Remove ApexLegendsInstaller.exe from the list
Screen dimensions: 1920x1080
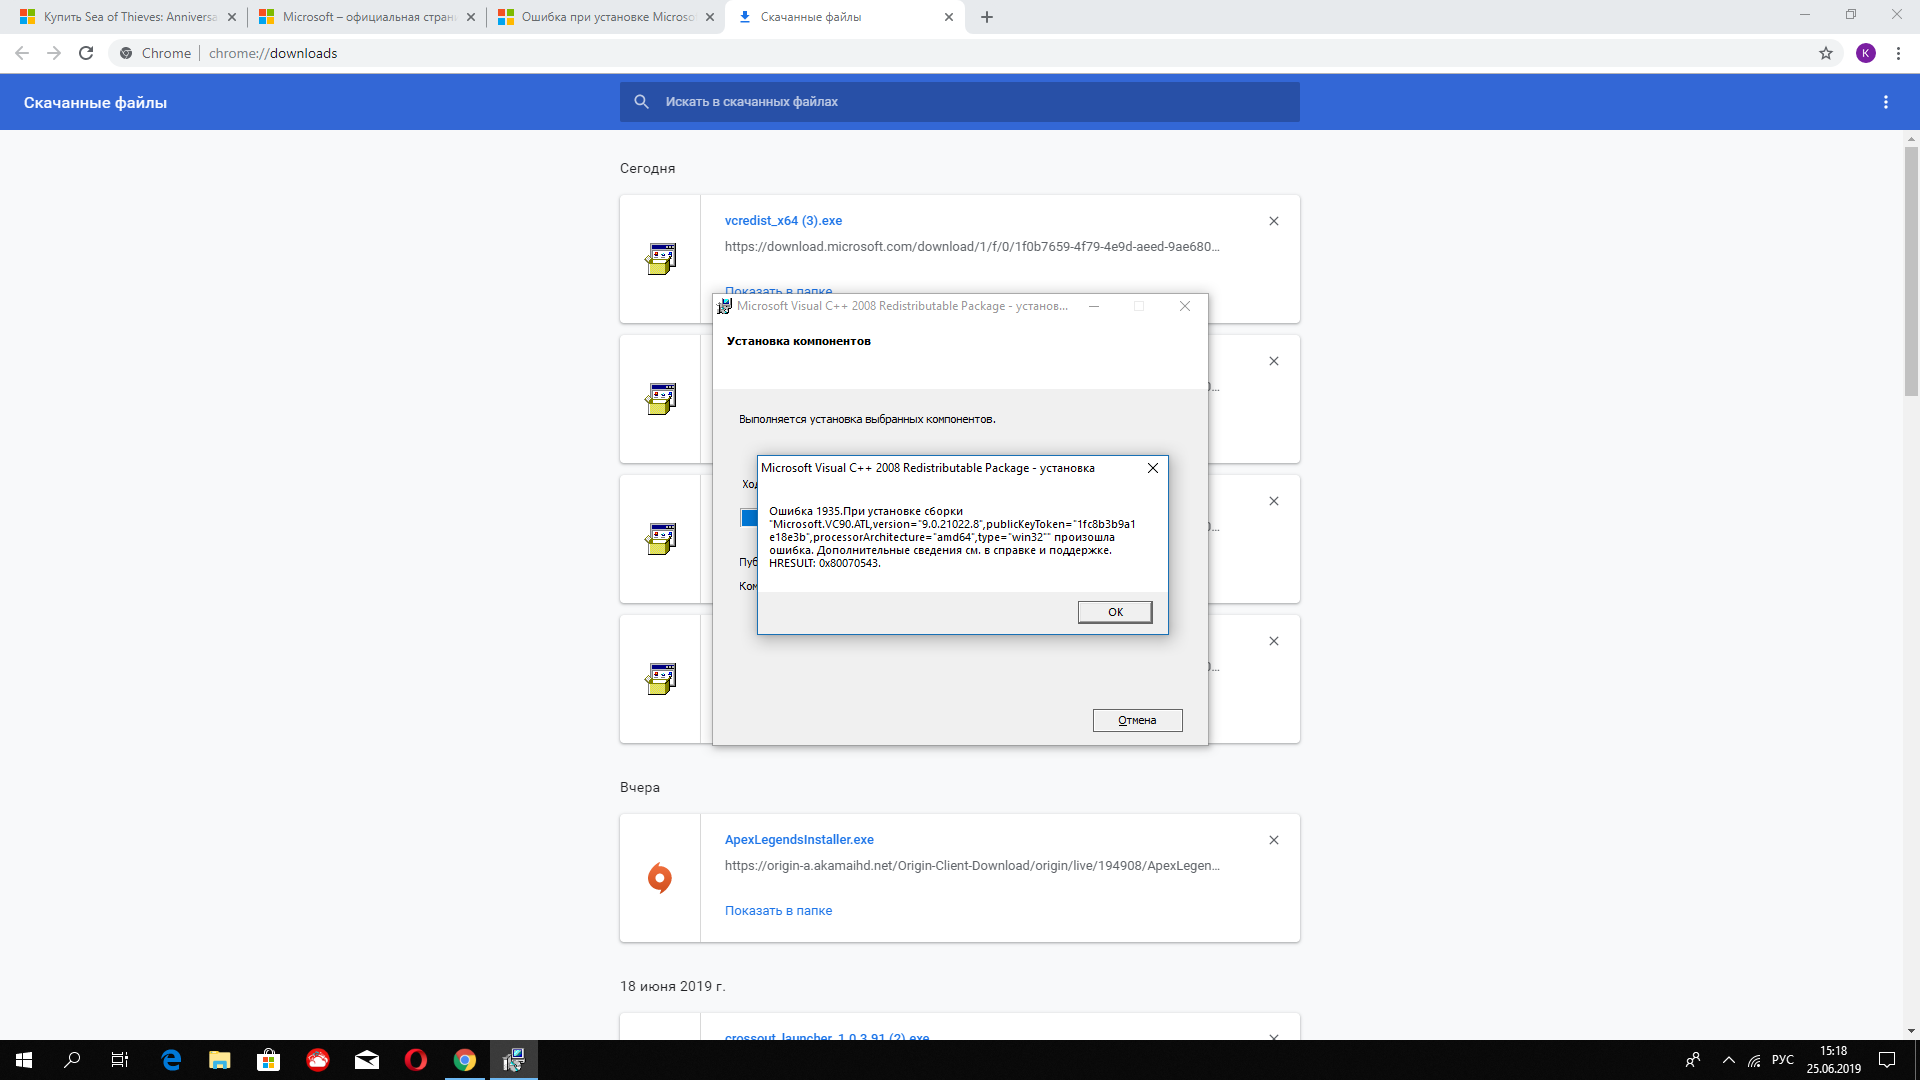point(1274,840)
